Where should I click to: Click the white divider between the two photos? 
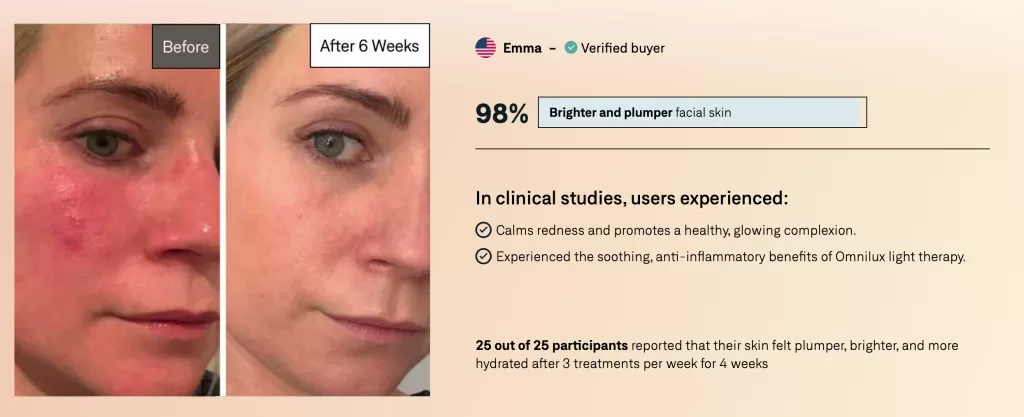click(x=223, y=209)
